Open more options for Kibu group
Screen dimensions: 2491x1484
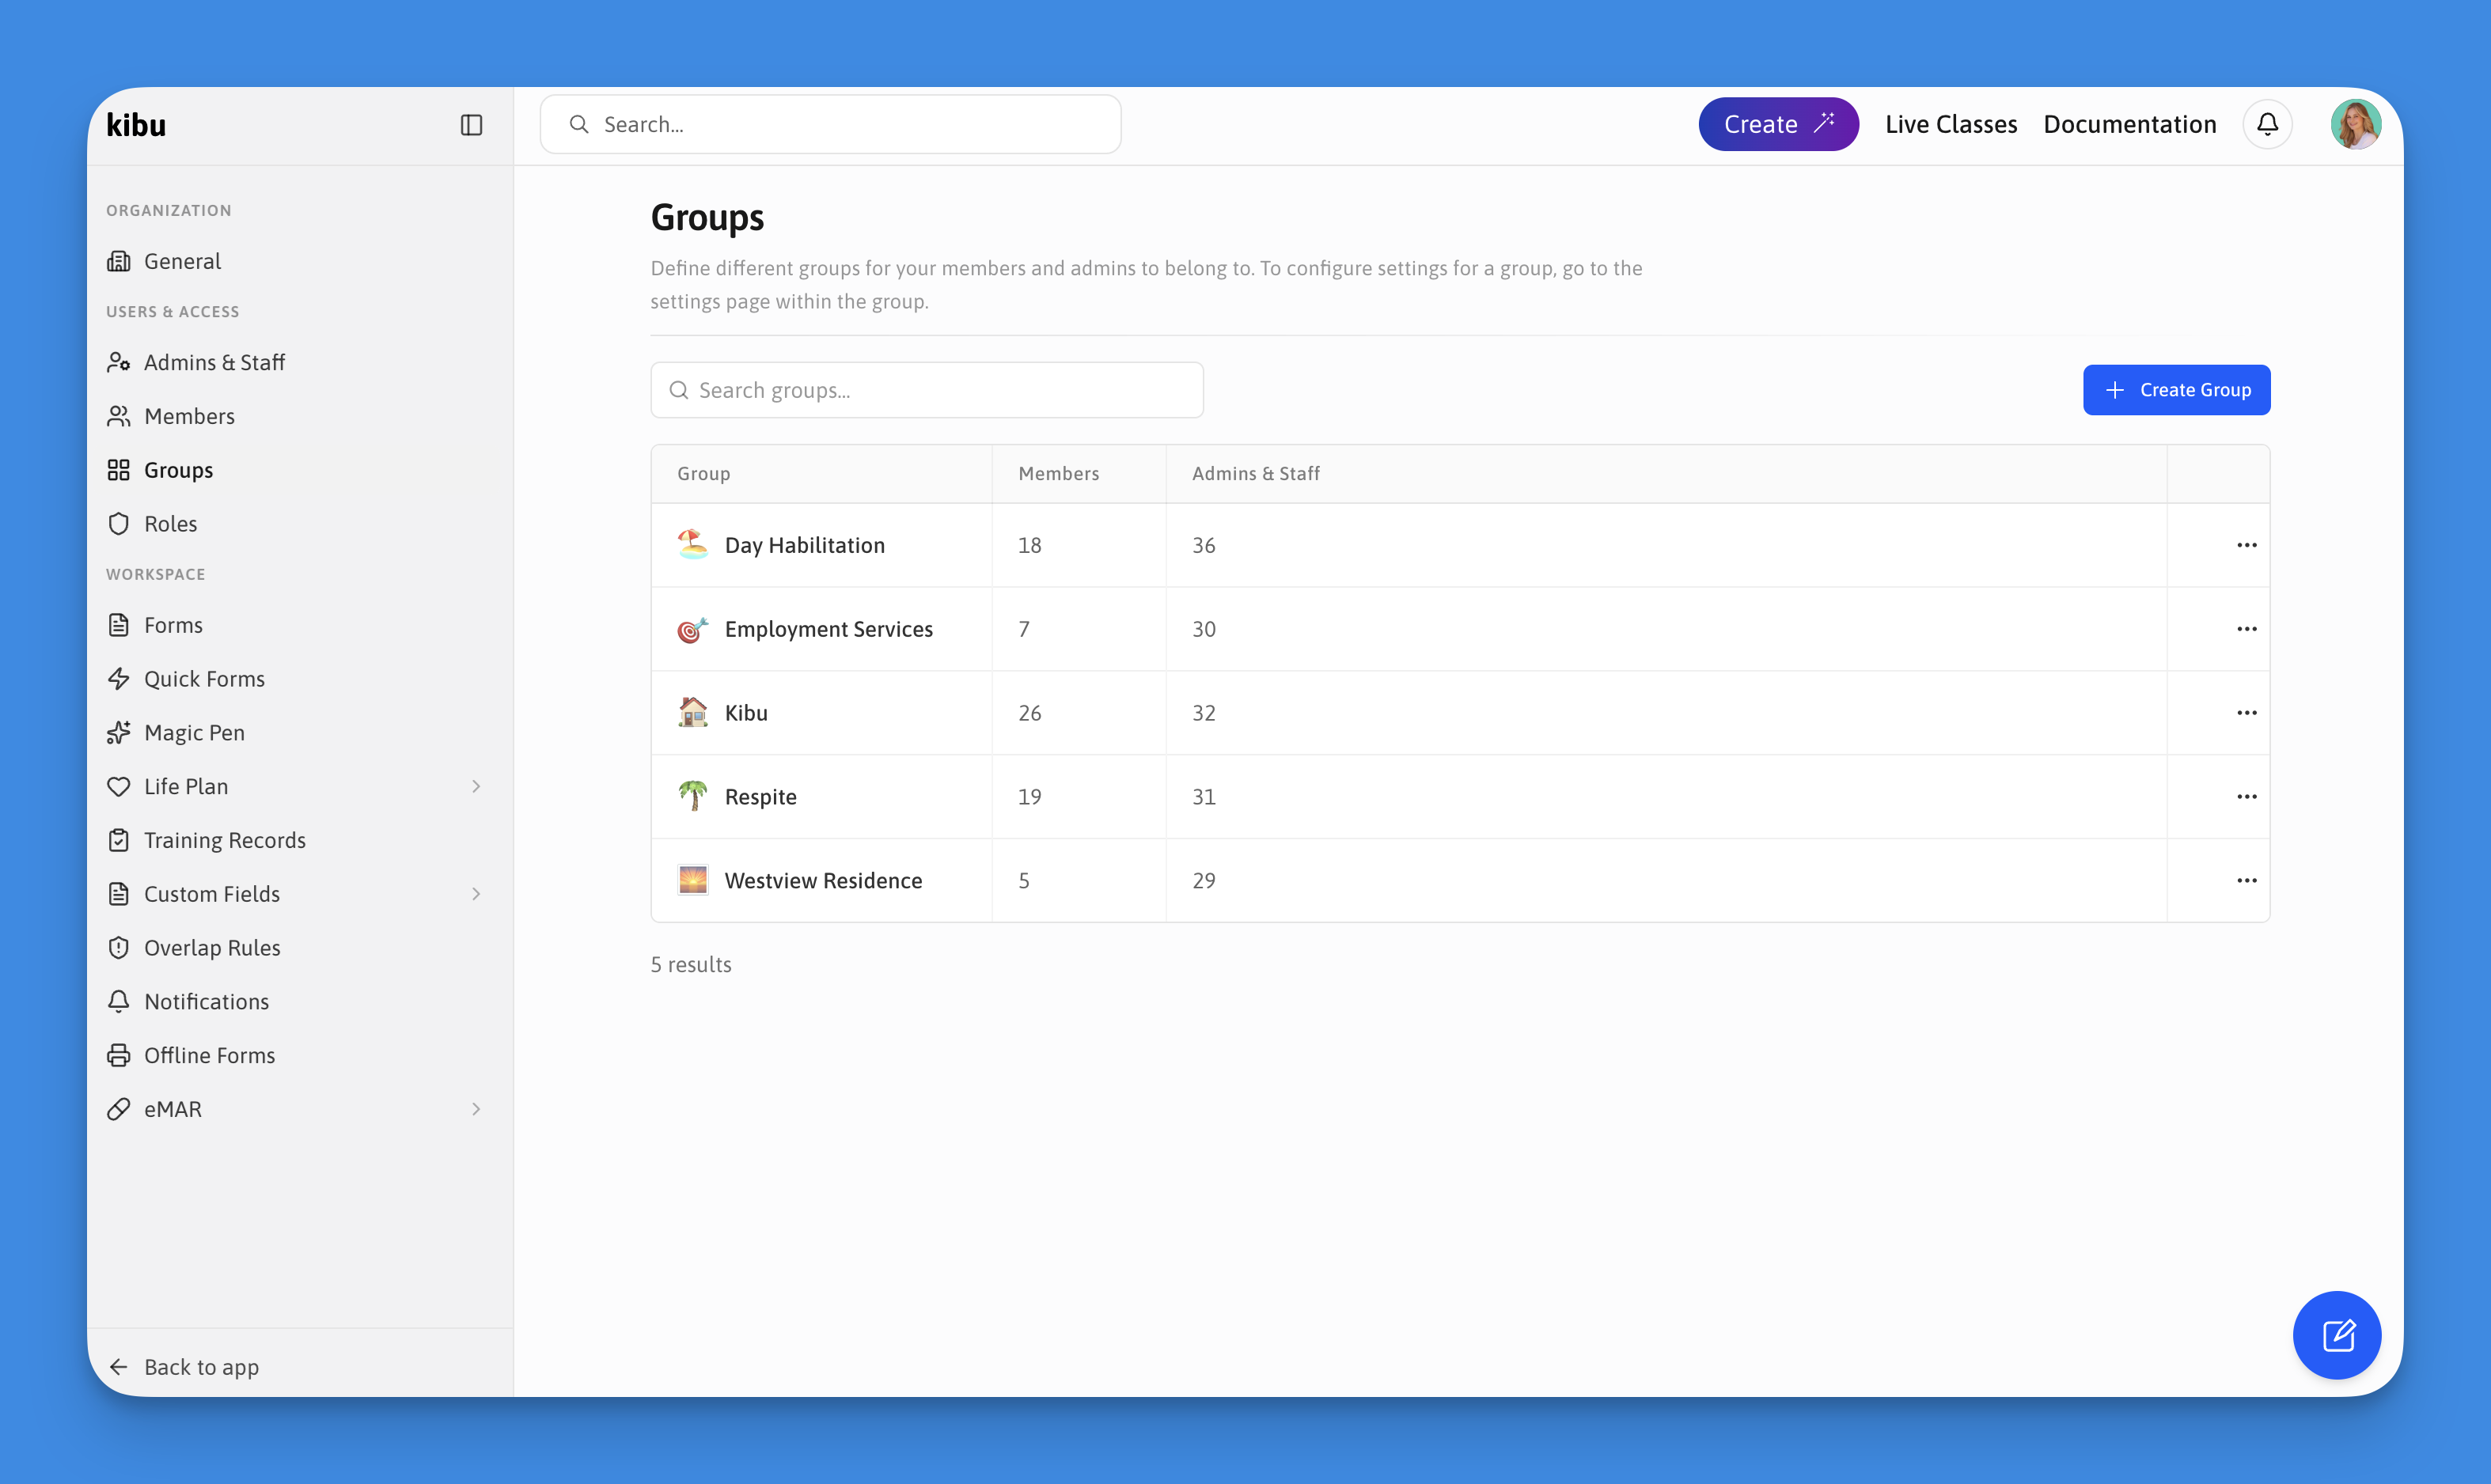[2246, 713]
